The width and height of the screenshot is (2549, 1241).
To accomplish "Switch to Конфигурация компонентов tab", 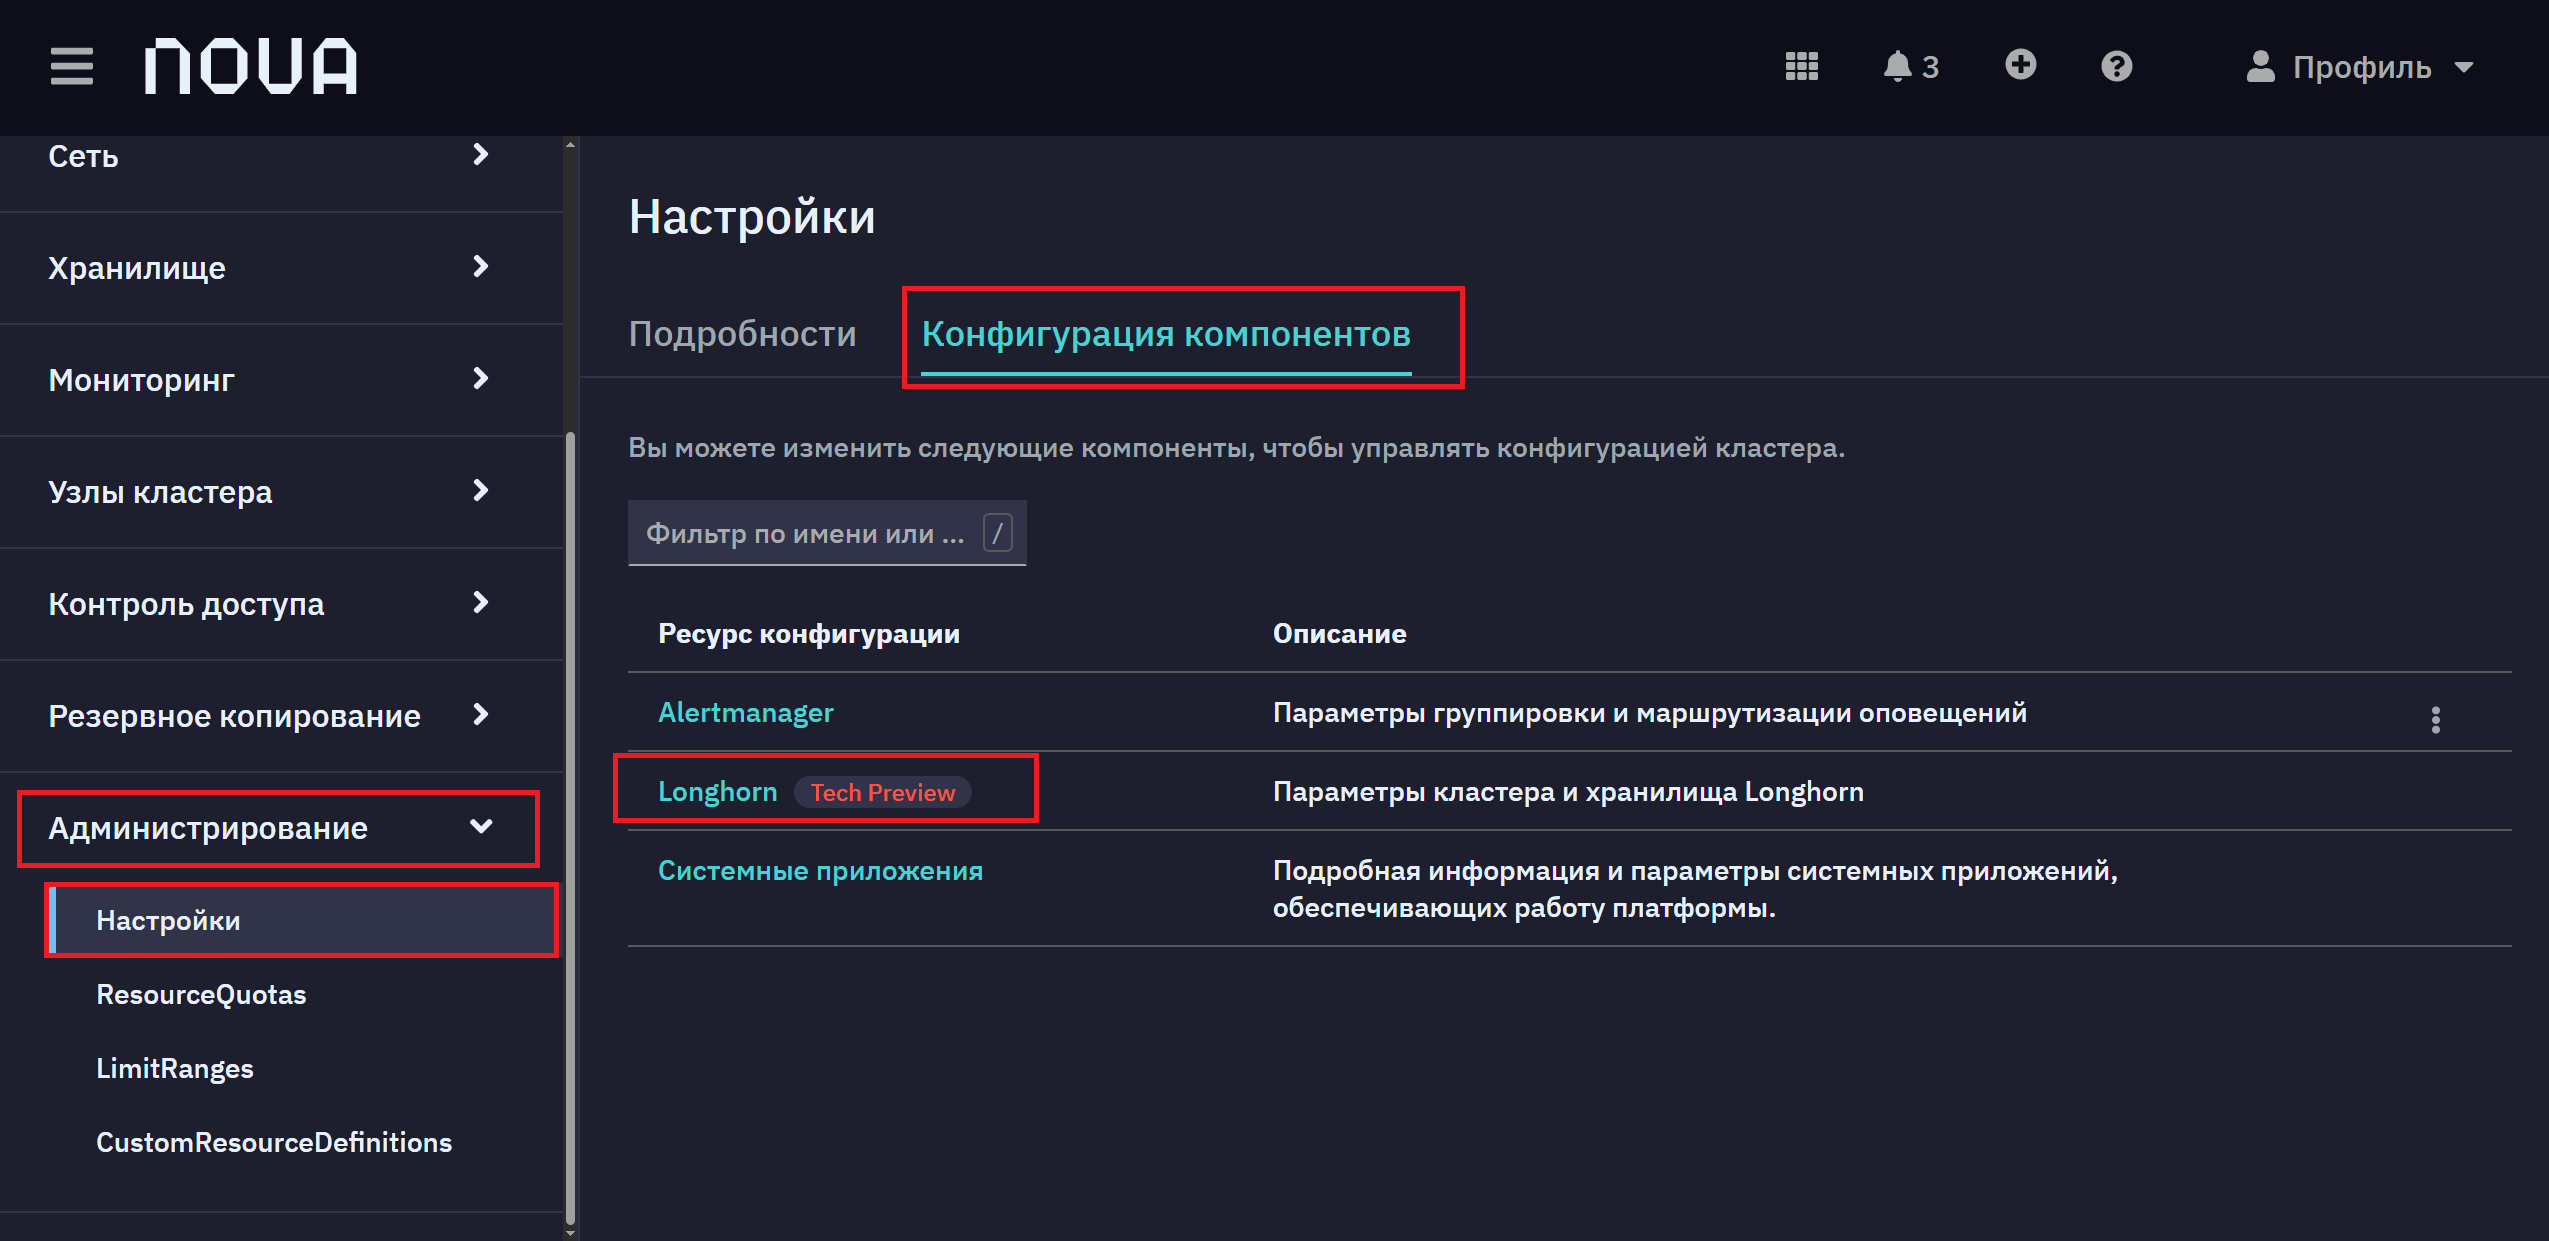I will (1166, 334).
